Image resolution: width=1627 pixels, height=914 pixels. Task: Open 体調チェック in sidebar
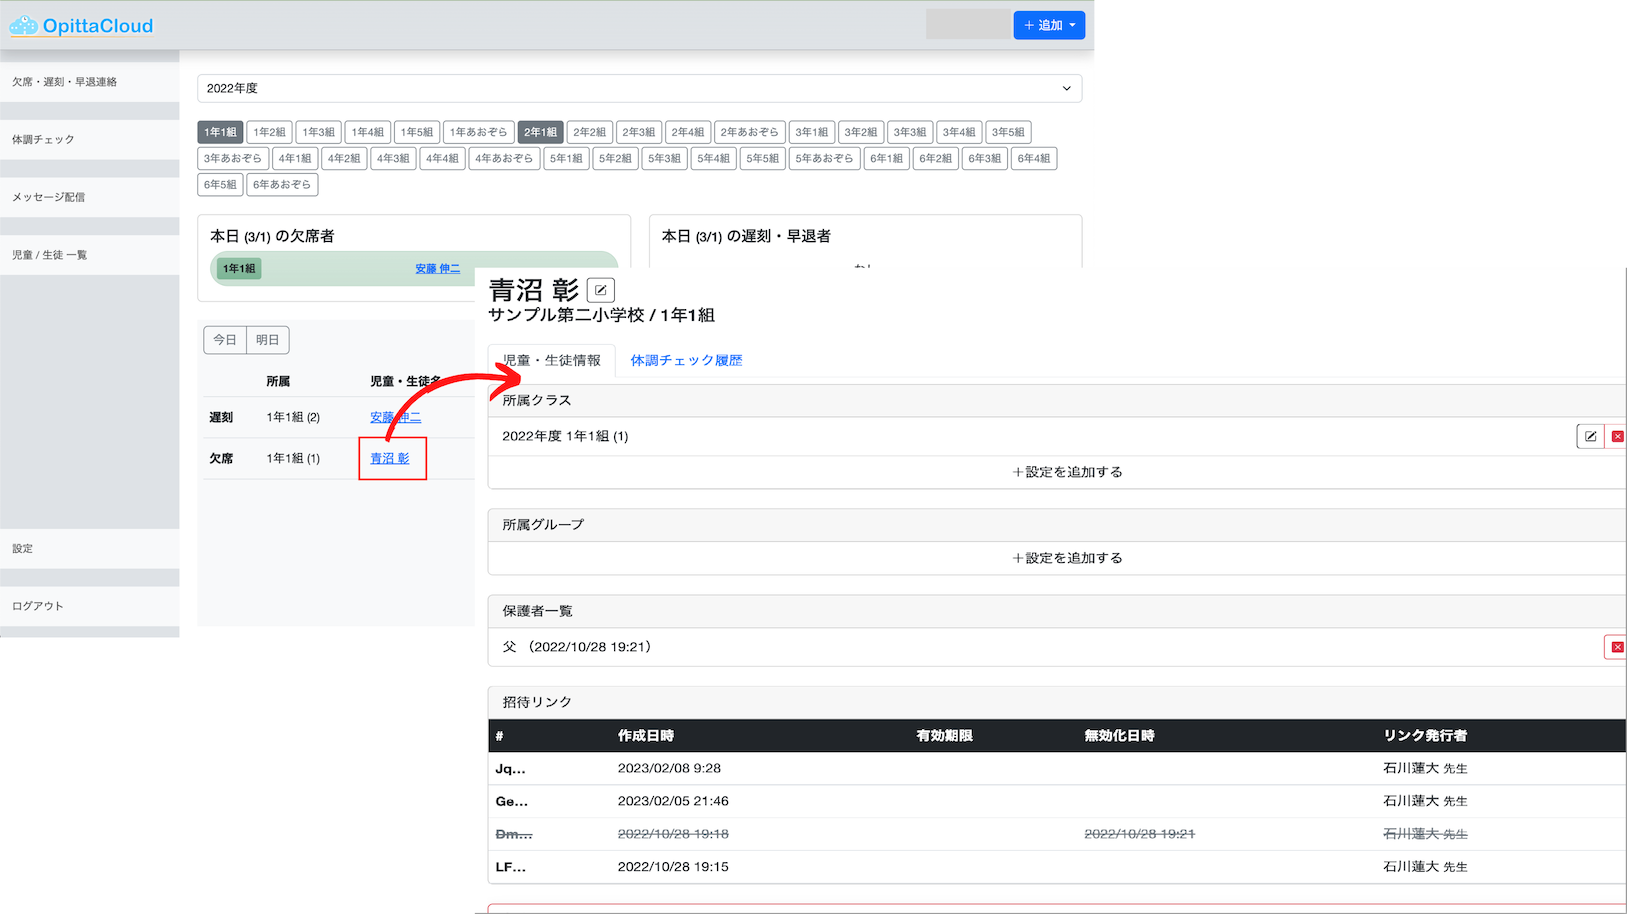[x=89, y=139]
